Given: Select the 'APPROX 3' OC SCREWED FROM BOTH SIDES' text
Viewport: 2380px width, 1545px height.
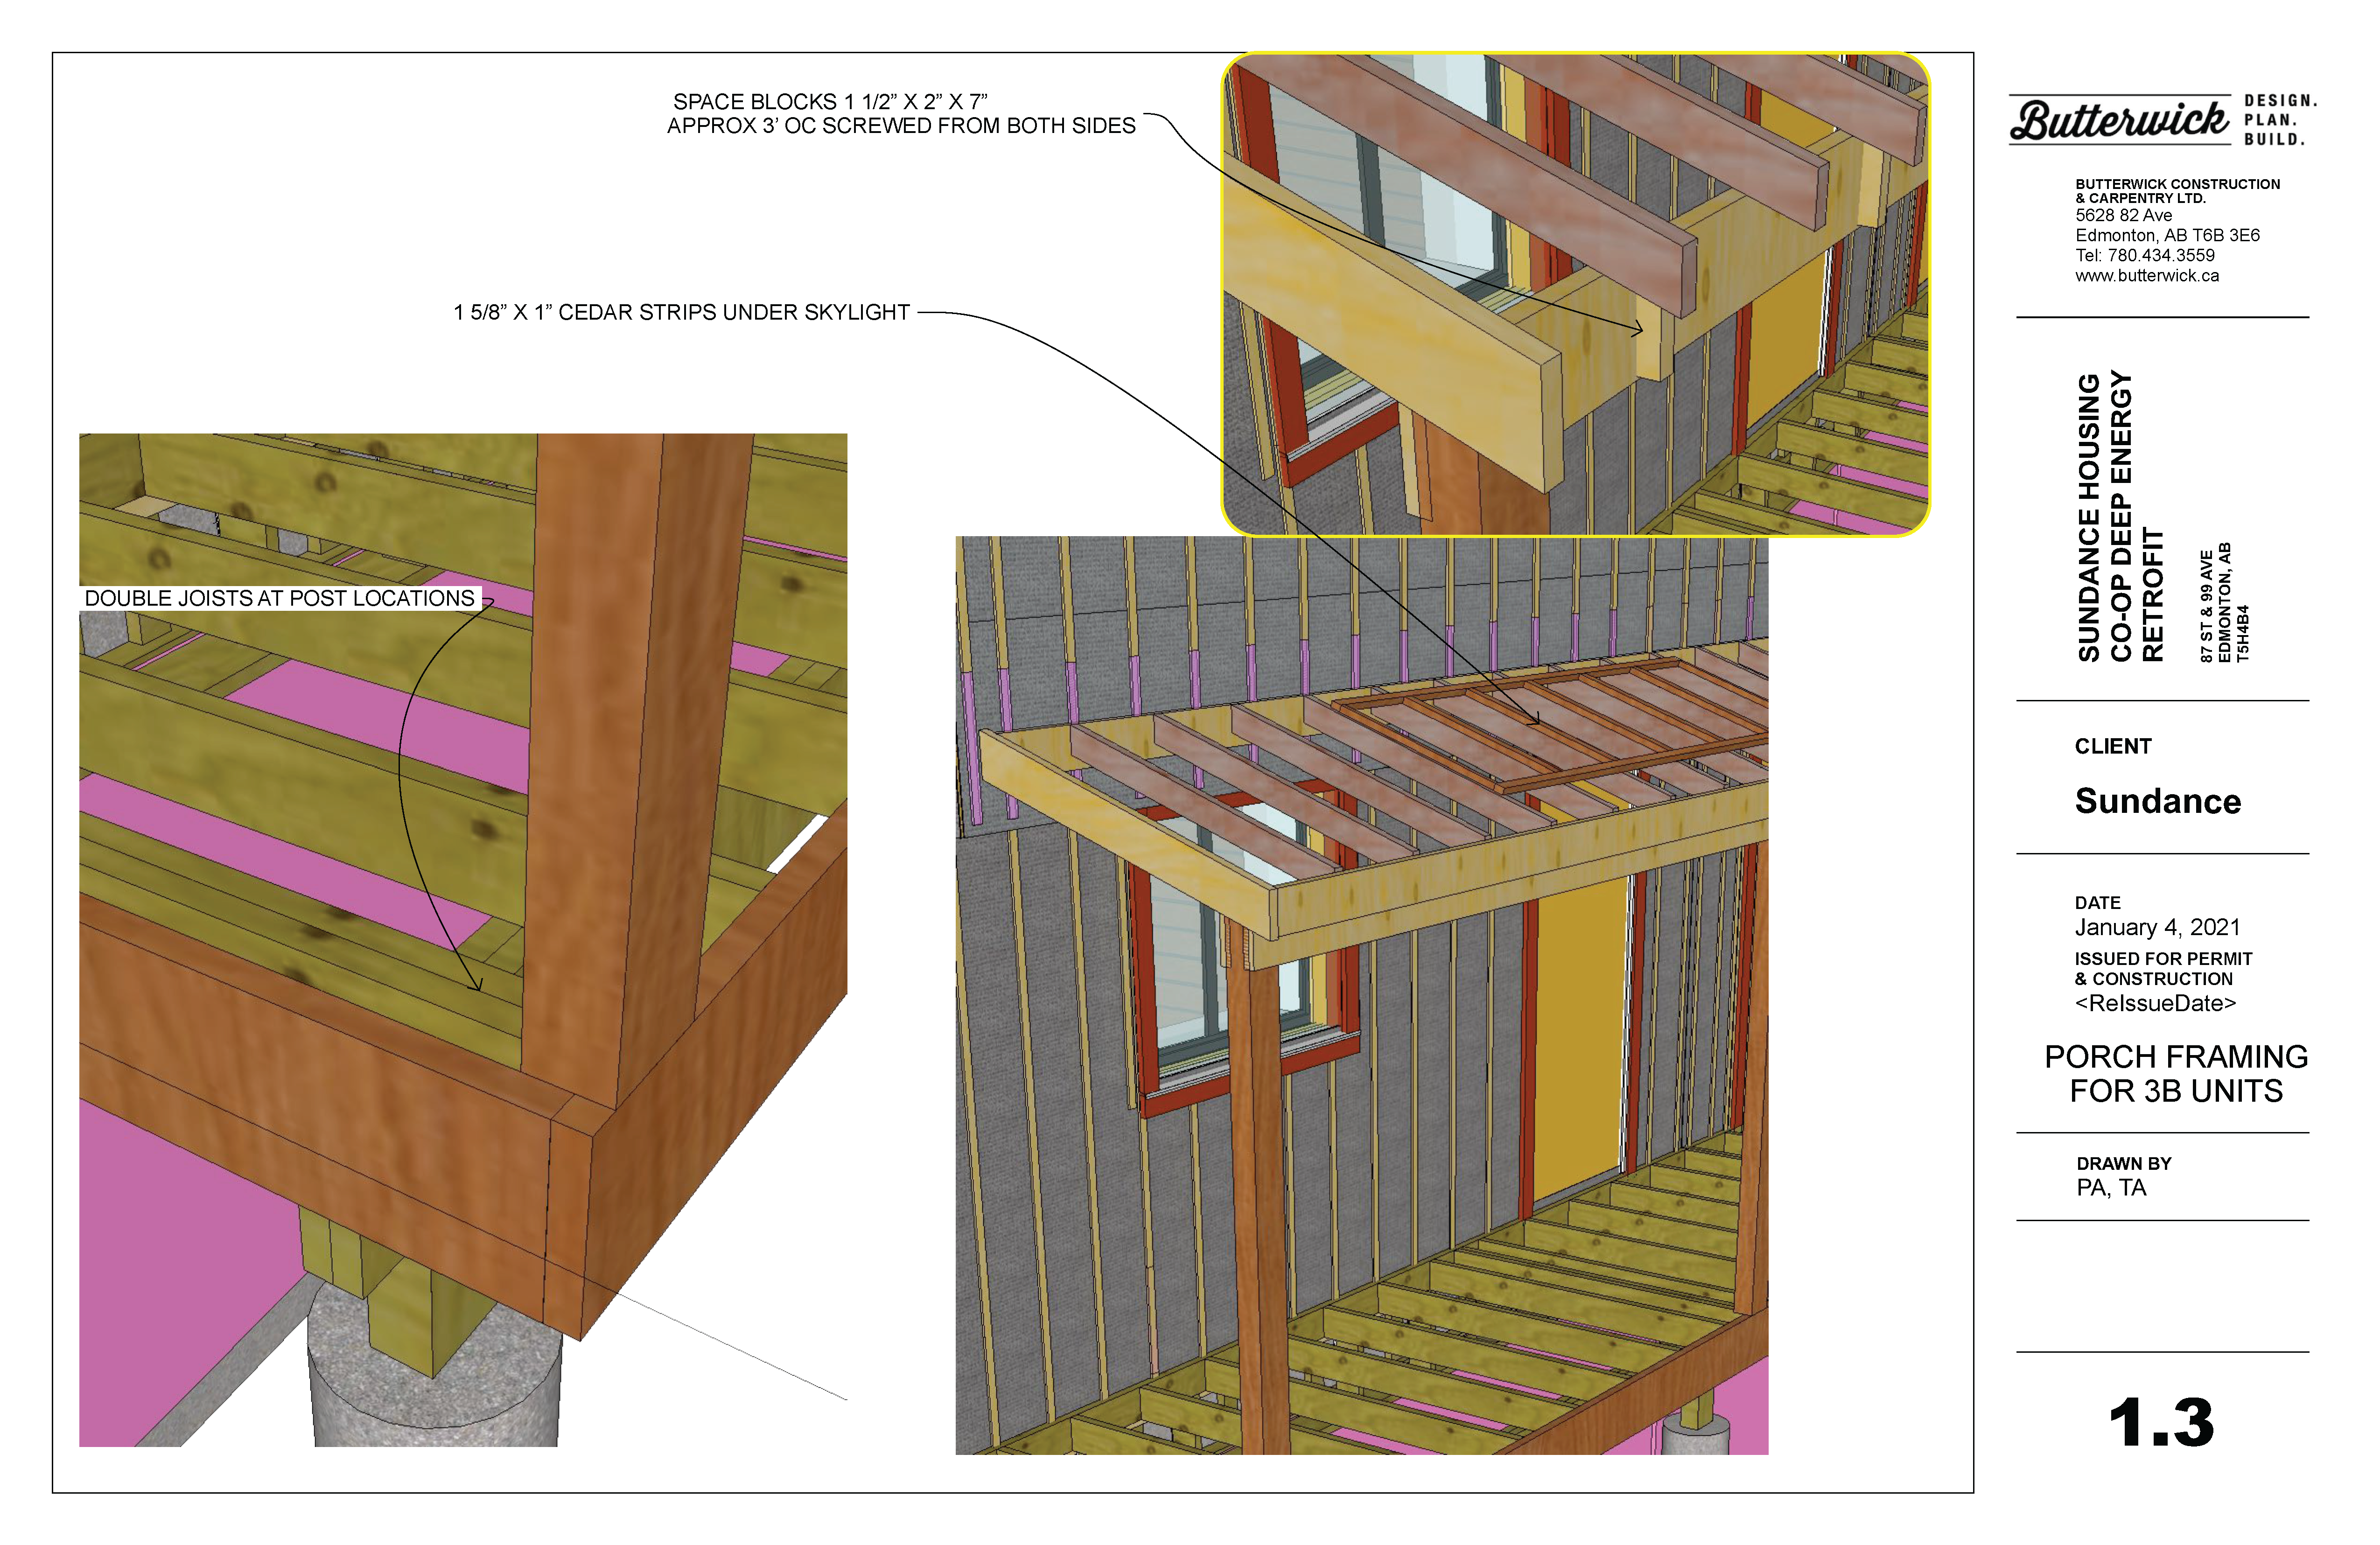Looking at the screenshot, I should pos(901,126).
